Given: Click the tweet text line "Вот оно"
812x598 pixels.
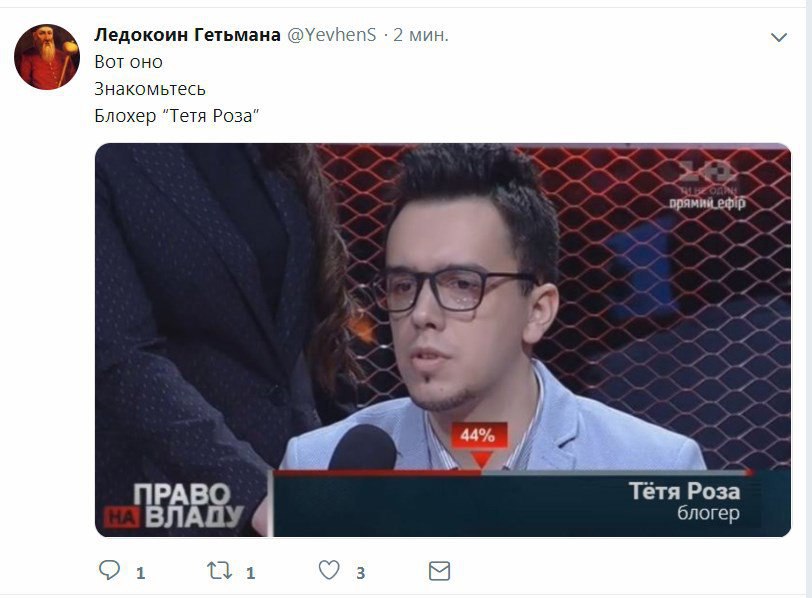Looking at the screenshot, I should coord(128,62).
